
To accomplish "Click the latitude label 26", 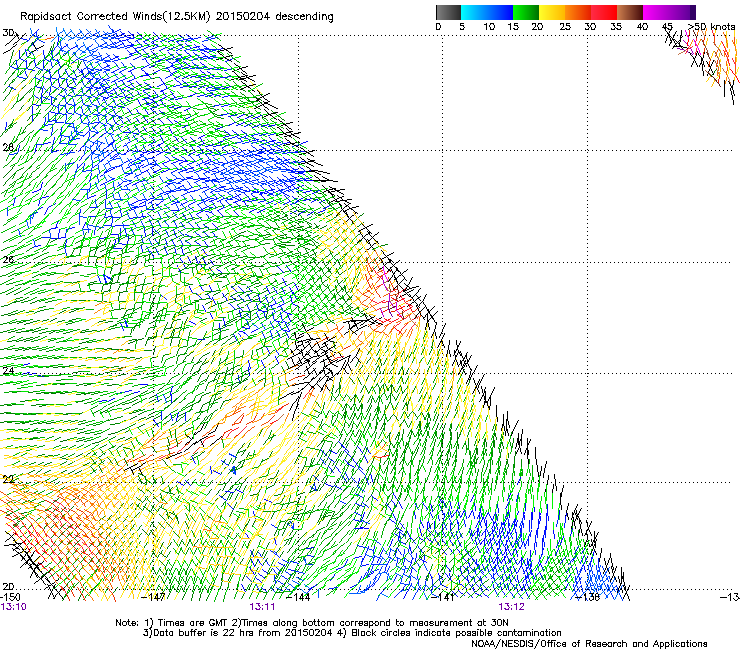I will tap(8, 259).
